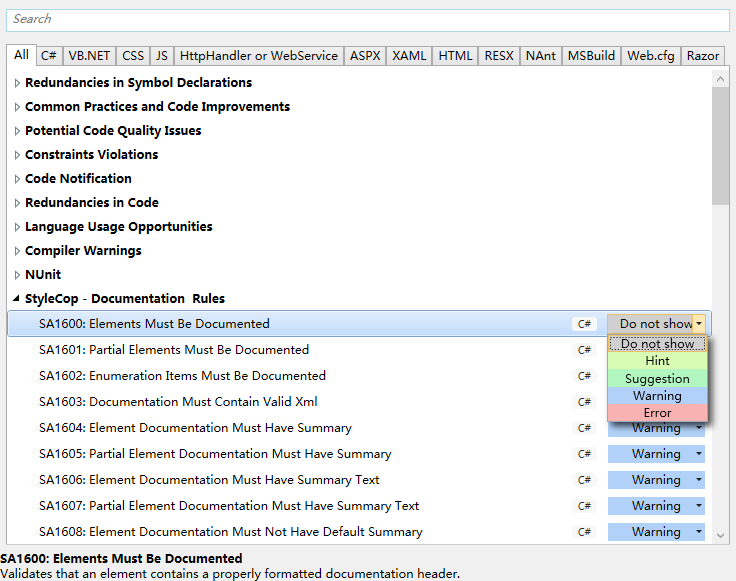This screenshot has width=736, height=581.
Task: Switch to the RESX tab
Action: click(499, 56)
